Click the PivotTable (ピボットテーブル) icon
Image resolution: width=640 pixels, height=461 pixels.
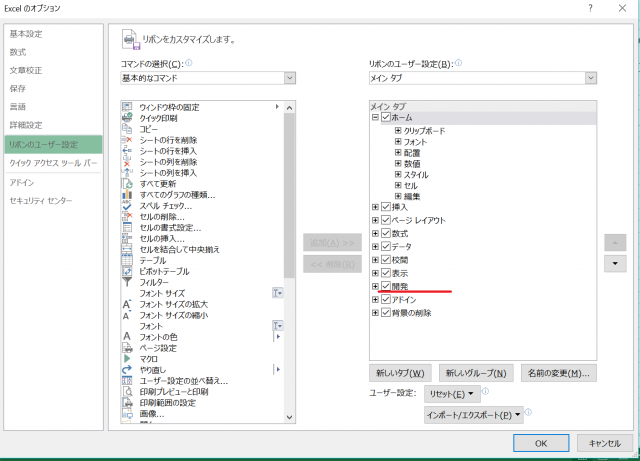[128, 271]
